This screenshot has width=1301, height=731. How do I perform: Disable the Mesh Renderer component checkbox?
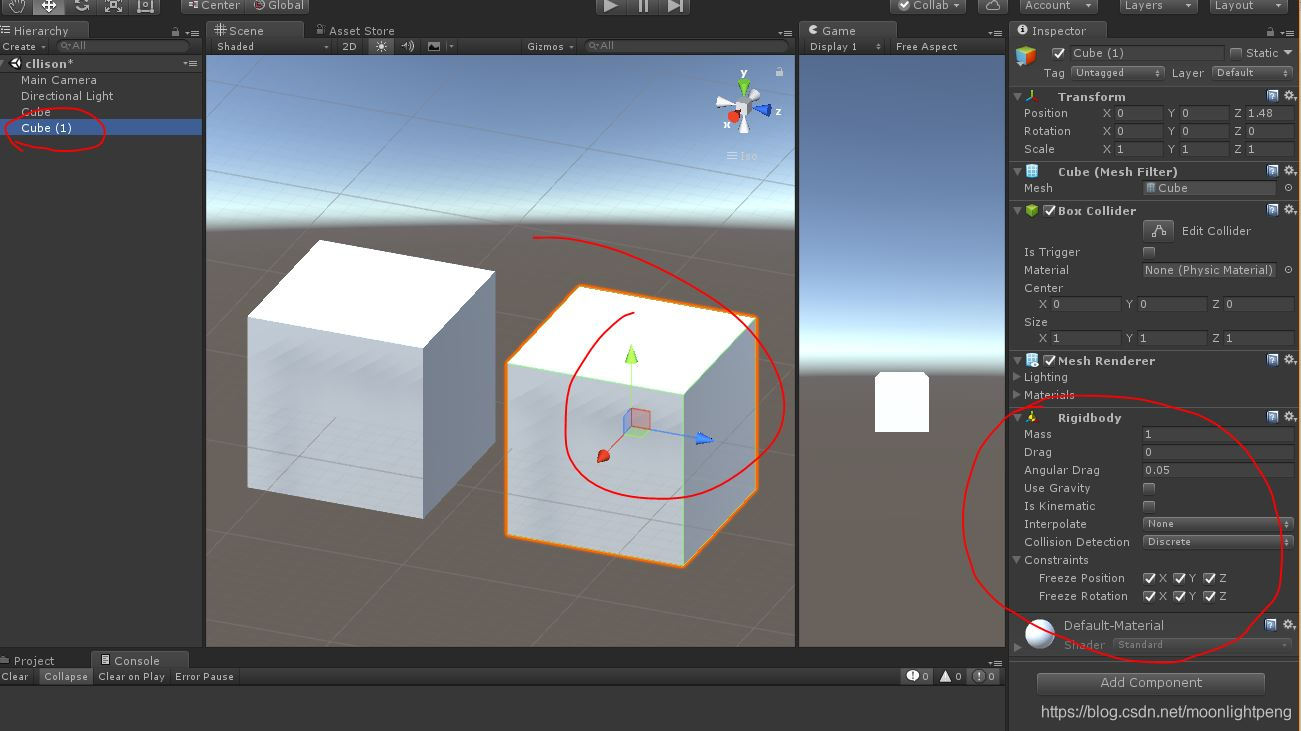tap(1049, 360)
